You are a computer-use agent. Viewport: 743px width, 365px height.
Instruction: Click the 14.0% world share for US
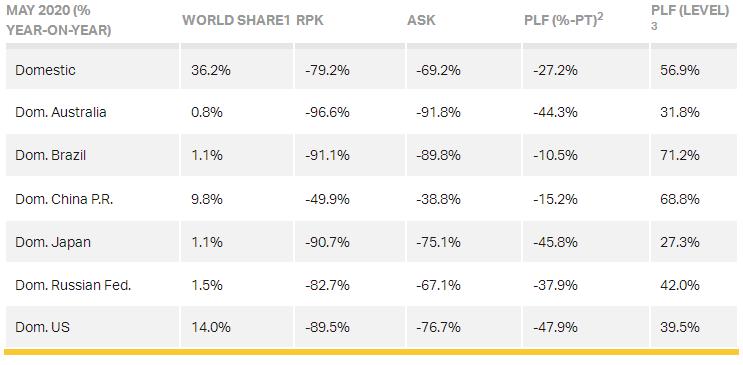(x=211, y=327)
